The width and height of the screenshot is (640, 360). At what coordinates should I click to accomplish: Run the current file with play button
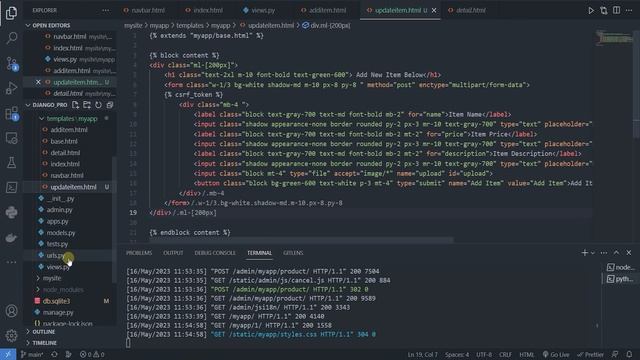[x=591, y=10]
